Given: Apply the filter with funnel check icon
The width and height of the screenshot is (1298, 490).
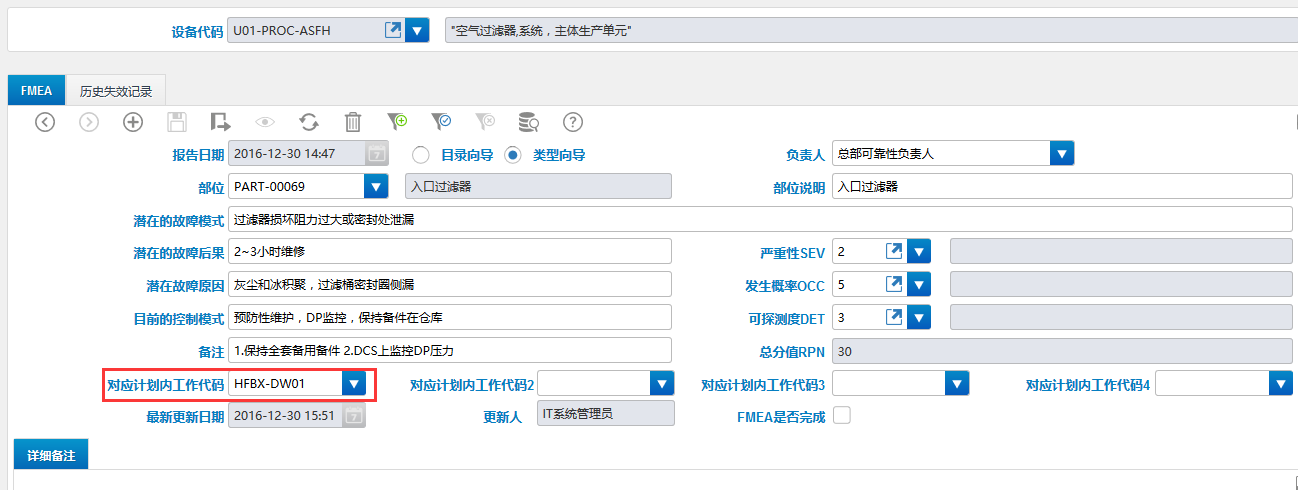Looking at the screenshot, I should [x=441, y=122].
